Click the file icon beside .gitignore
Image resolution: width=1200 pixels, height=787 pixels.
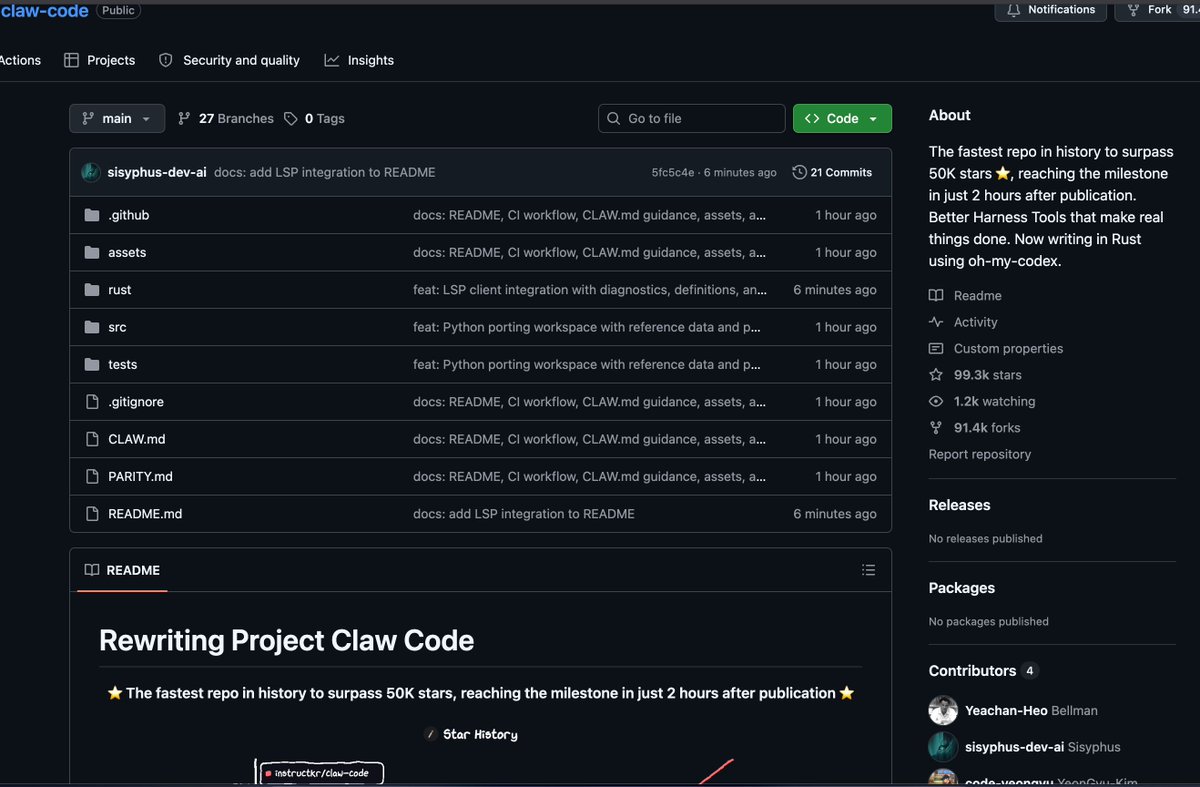point(92,402)
